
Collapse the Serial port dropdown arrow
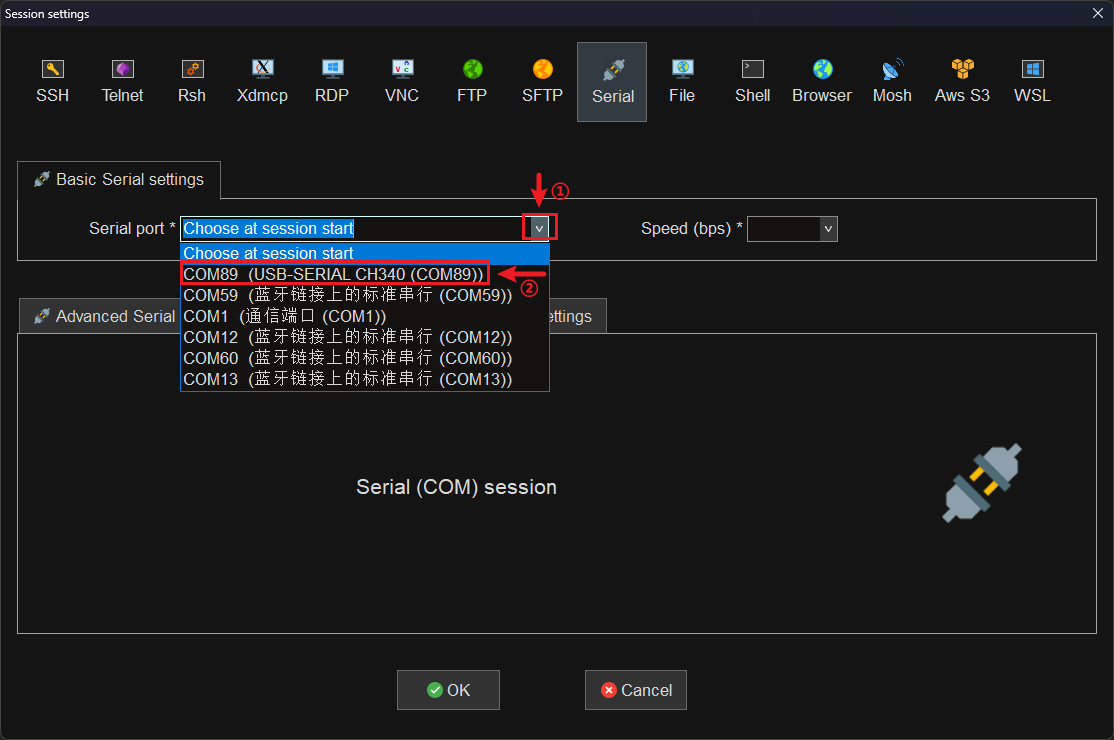tap(539, 229)
